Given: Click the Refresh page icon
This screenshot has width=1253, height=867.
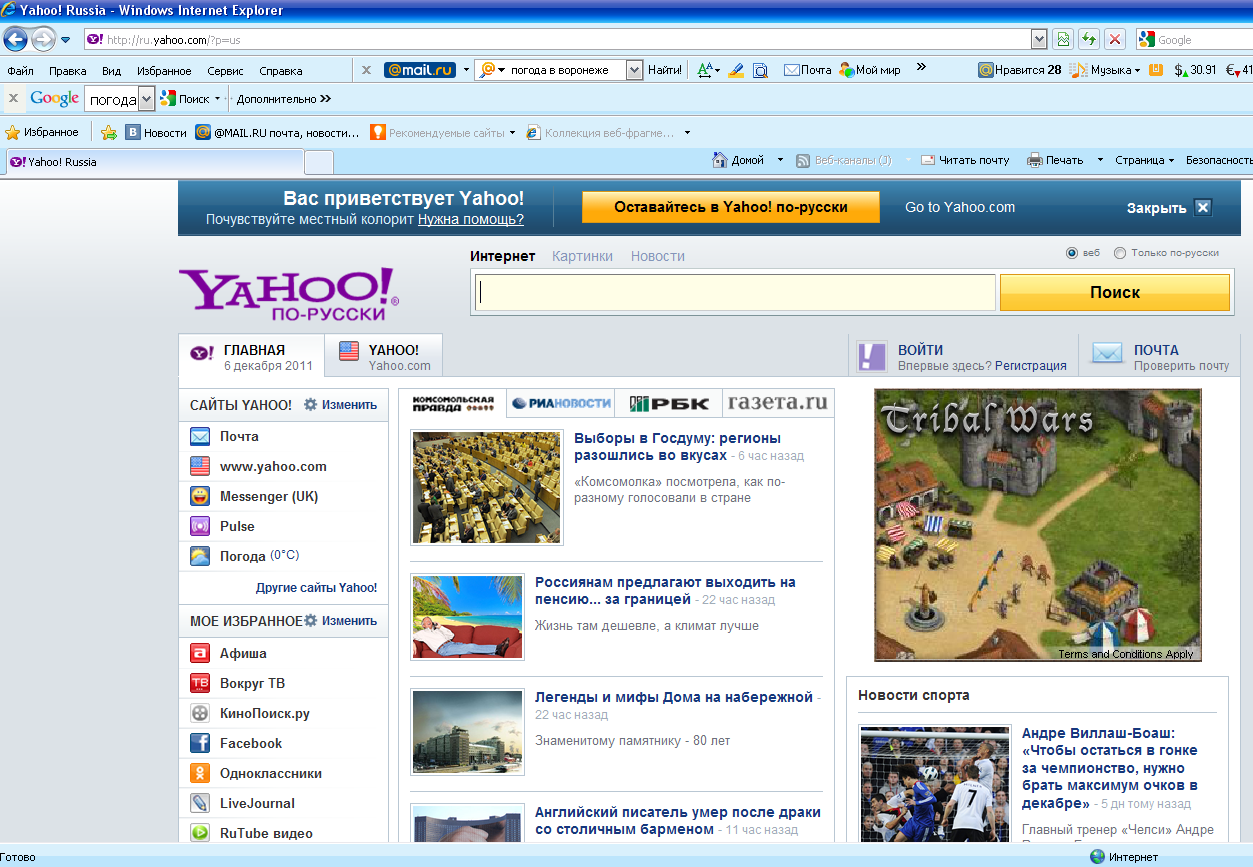Looking at the screenshot, I should [x=1089, y=39].
